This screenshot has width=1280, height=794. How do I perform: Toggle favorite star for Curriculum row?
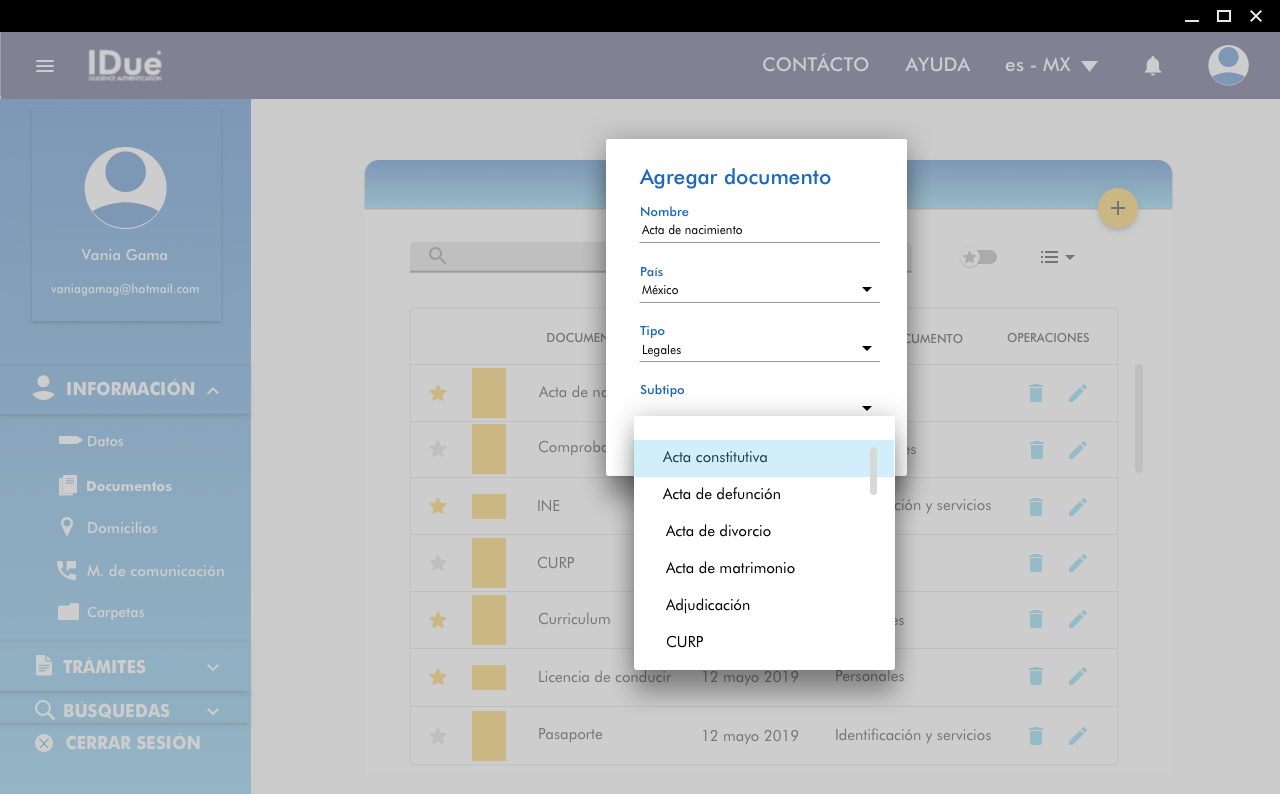pos(437,620)
